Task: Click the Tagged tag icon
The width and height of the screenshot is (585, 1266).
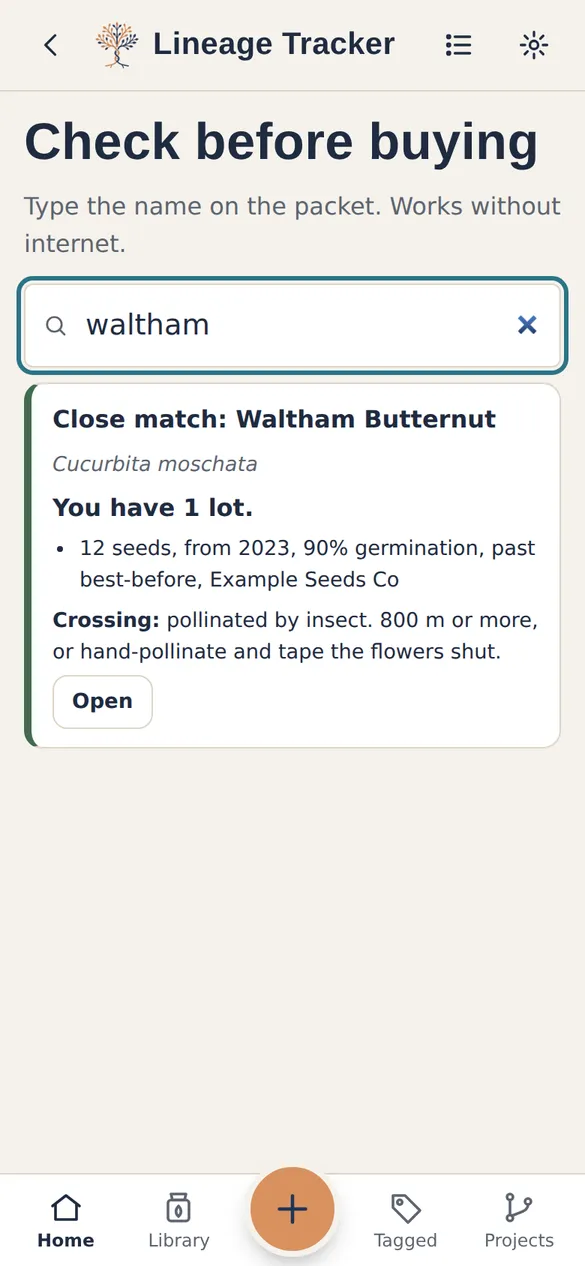Action: [x=405, y=1208]
